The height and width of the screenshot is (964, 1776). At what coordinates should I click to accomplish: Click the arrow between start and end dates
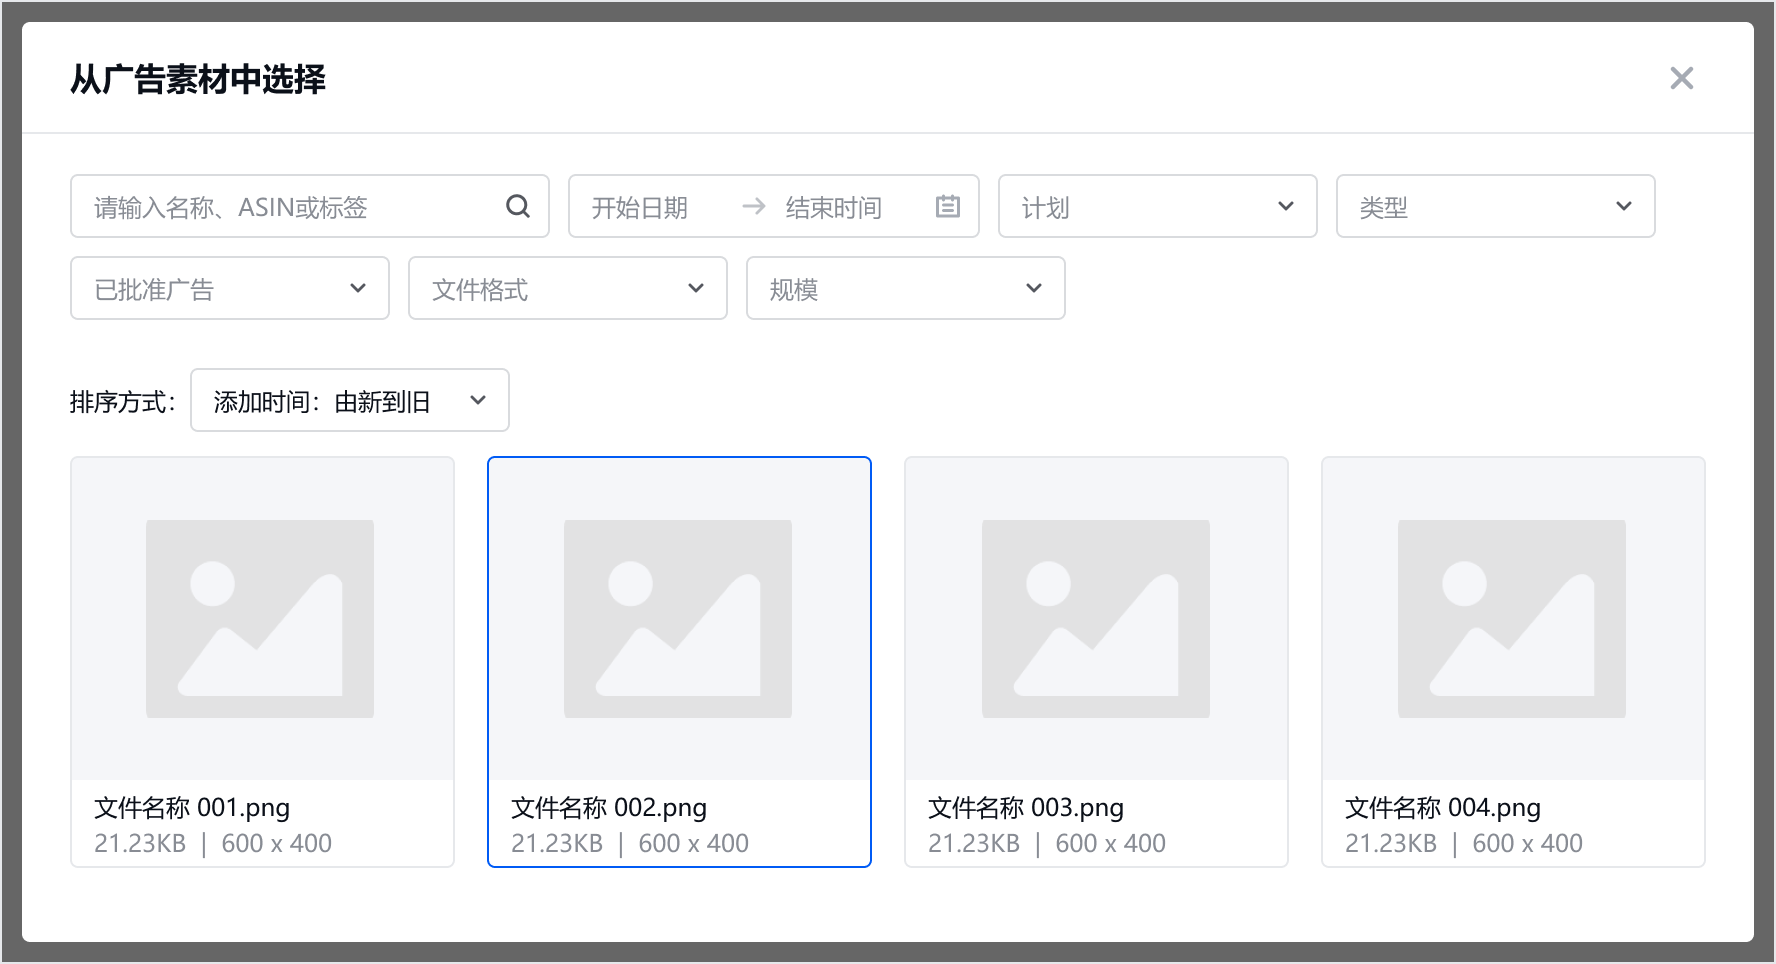coord(754,206)
